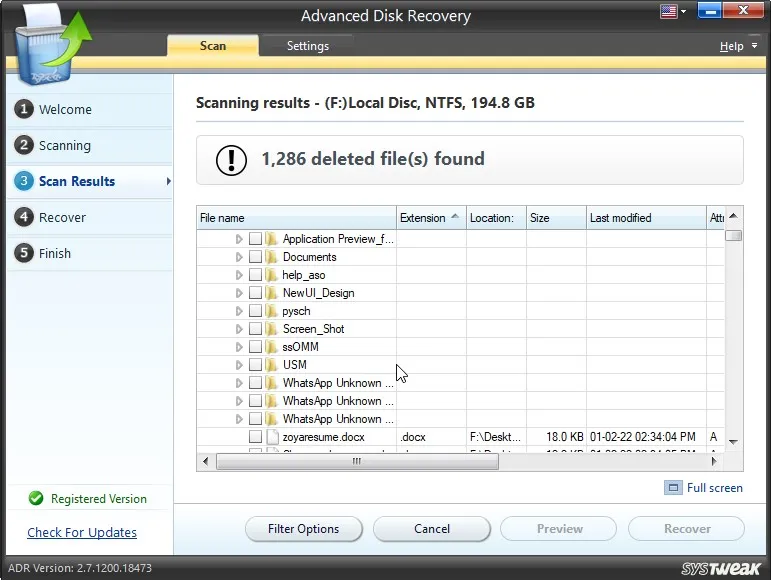Image resolution: width=771 pixels, height=580 pixels.
Task: Click the folder icon for ssOMM
Action: point(271,347)
